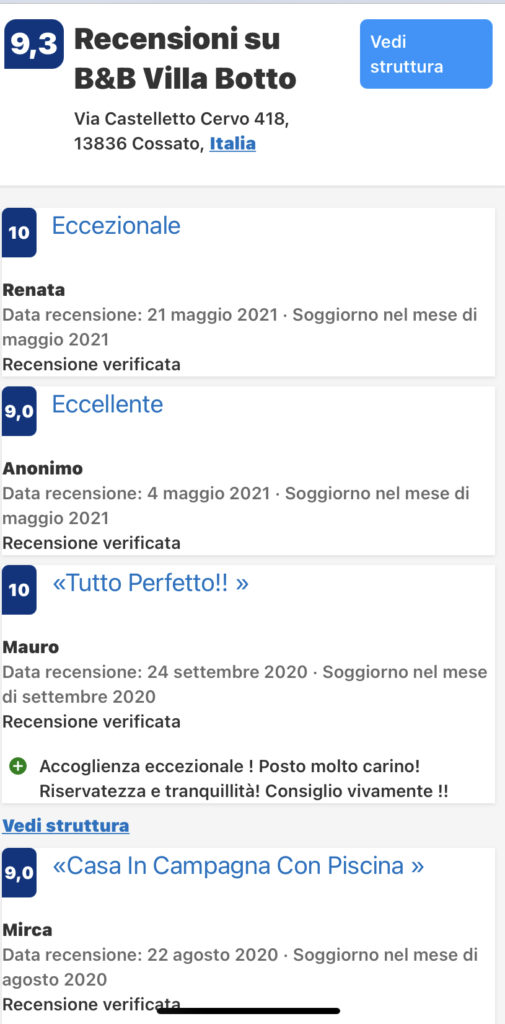This screenshot has width=505, height=1024.
Task: Select reviewer name Mirca
Action: (x=27, y=929)
